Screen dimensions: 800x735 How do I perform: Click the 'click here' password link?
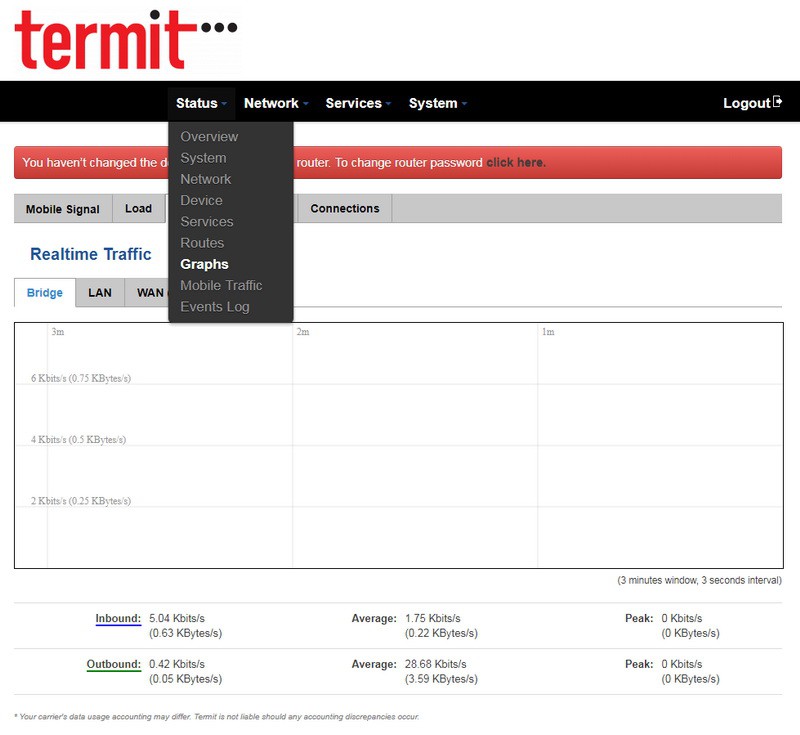(516, 163)
